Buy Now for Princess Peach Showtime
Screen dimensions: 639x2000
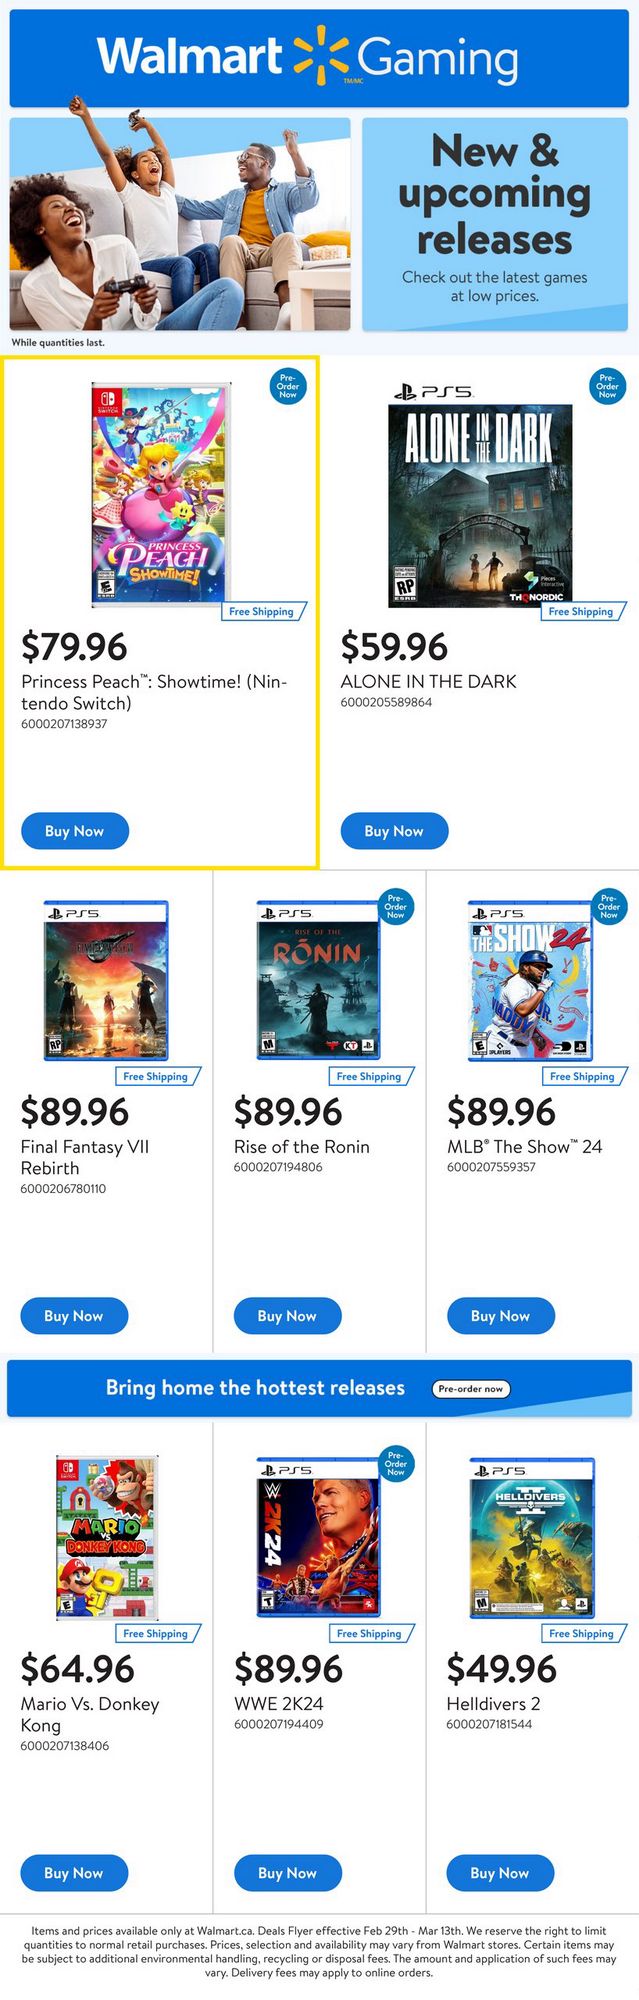(x=75, y=831)
